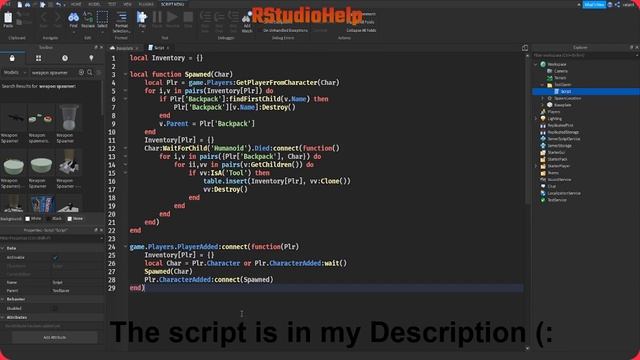The height and width of the screenshot is (360, 640).
Task: Click the script editor expand icon
Action: point(525,48)
